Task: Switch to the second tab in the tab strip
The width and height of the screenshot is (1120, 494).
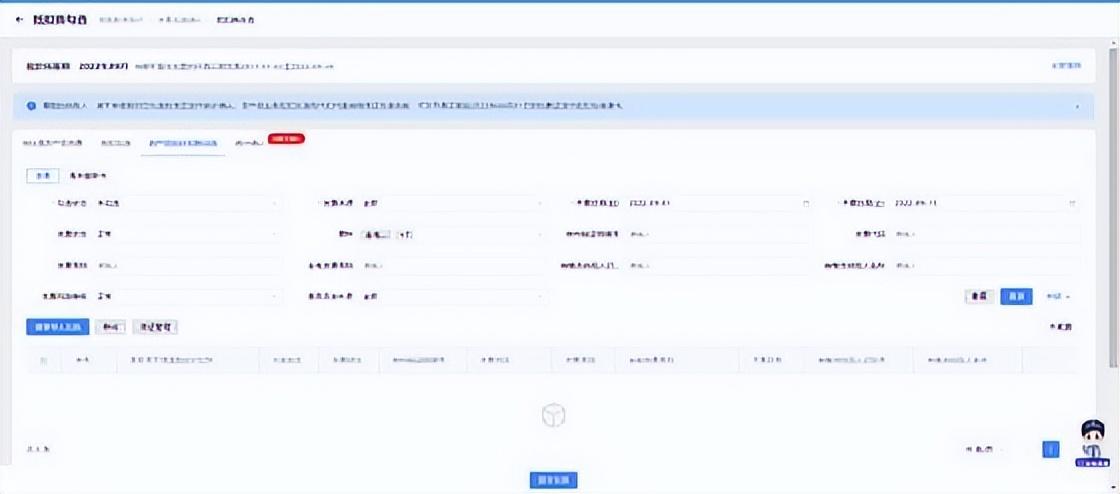Action: tap(115, 143)
